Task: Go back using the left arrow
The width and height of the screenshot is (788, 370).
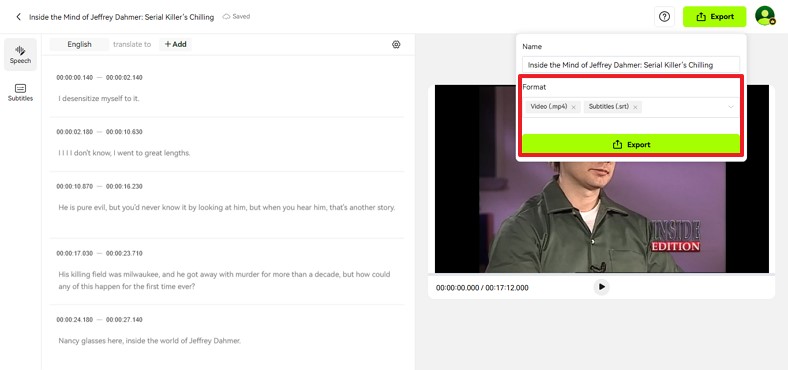Action: click(19, 17)
